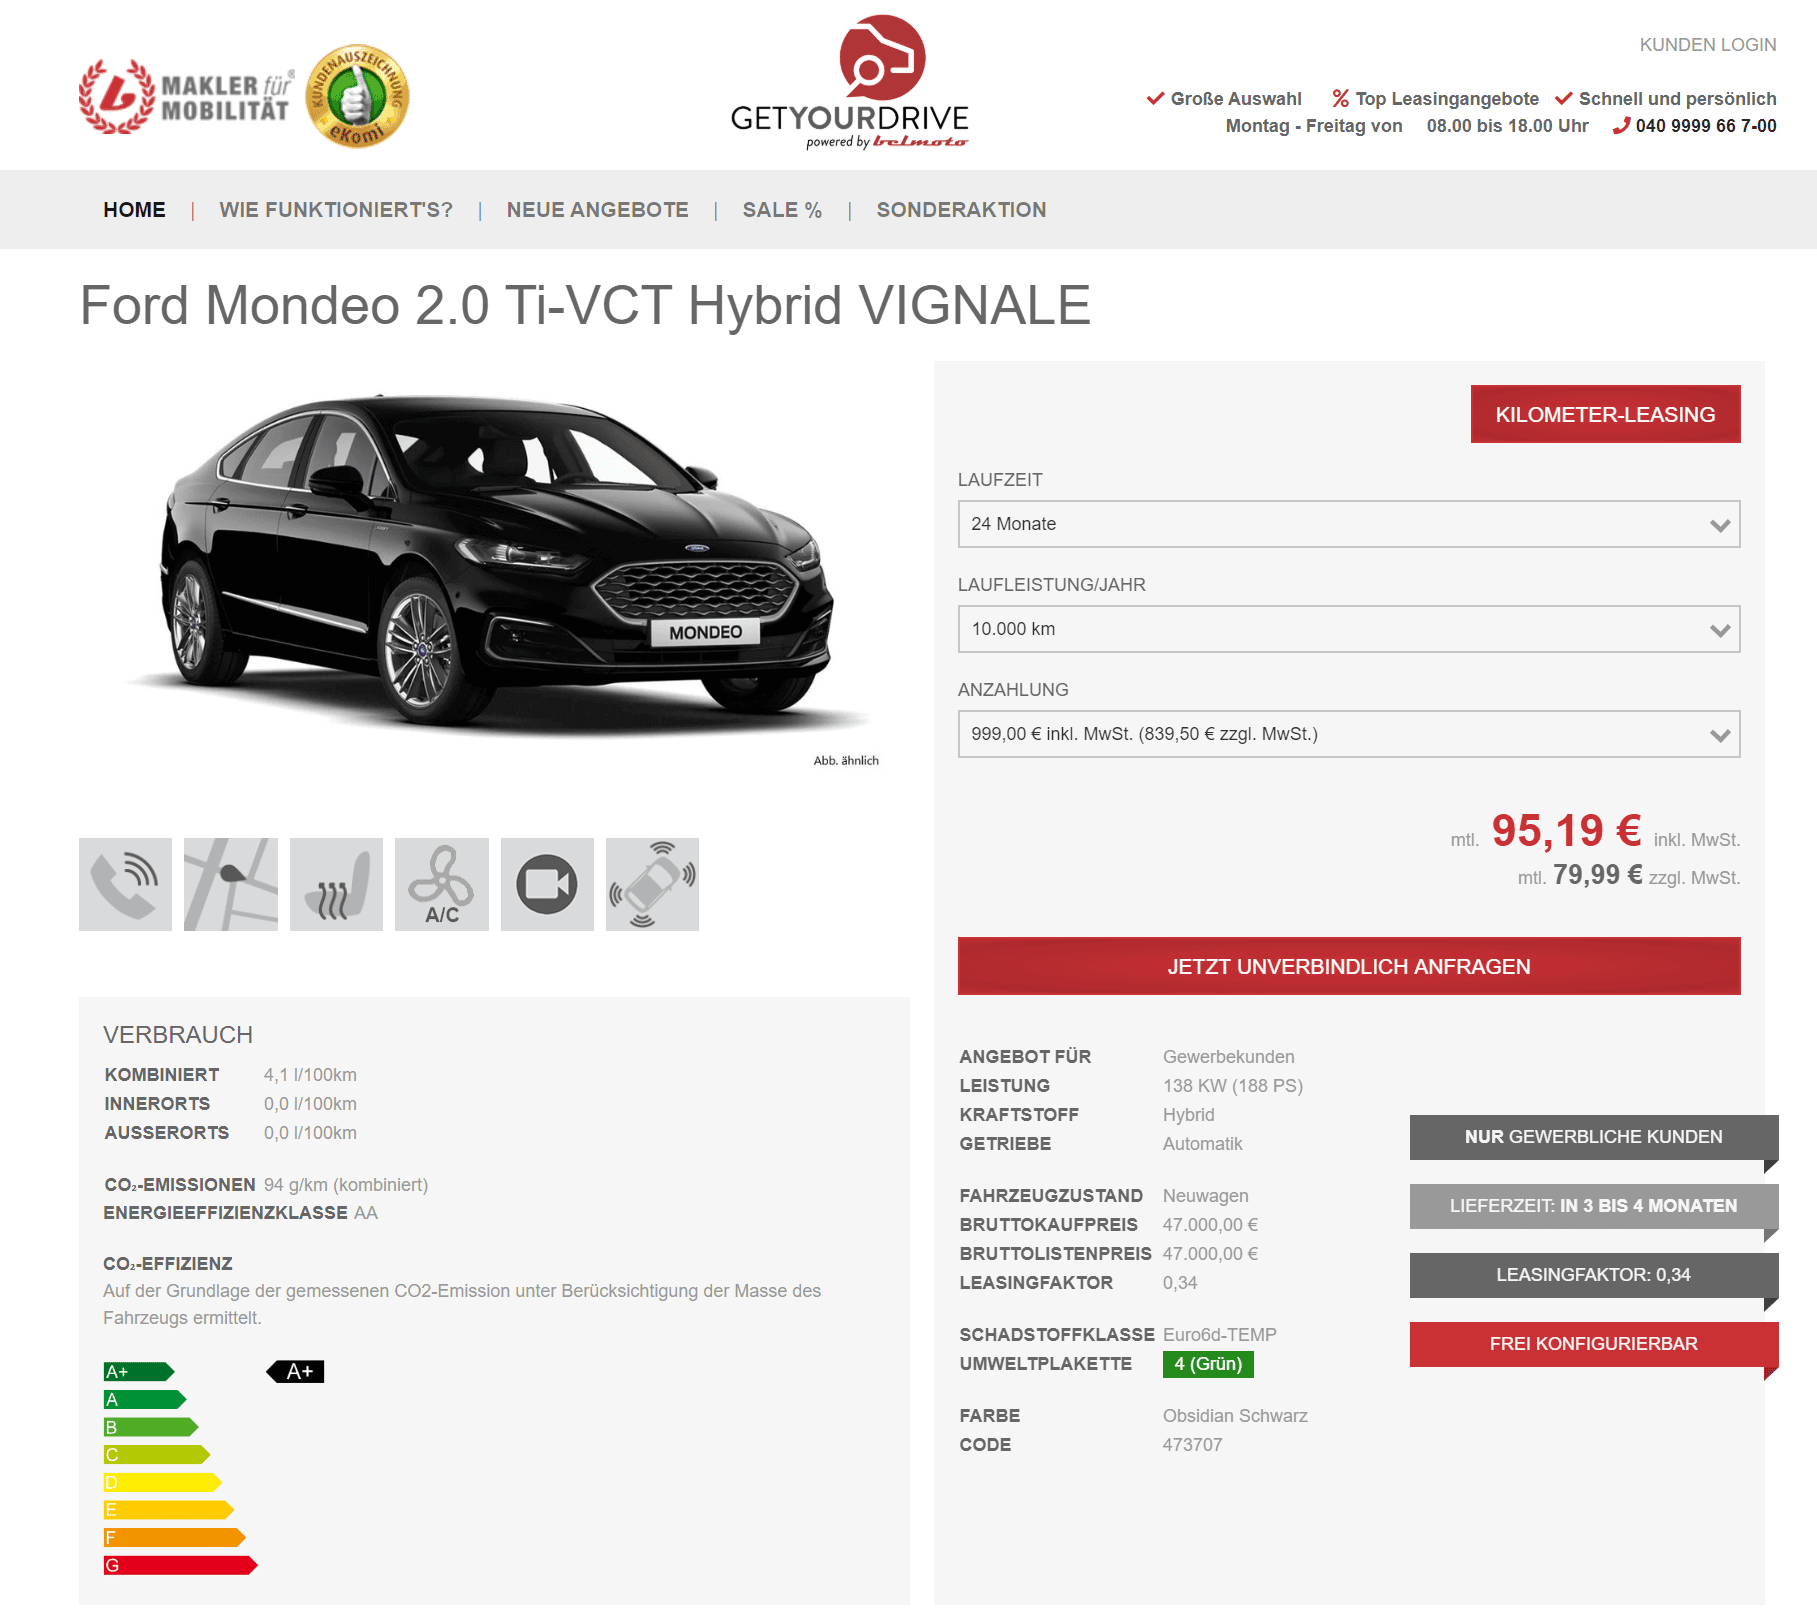The height and width of the screenshot is (1614, 1817).
Task: Click the code value 473707
Action: pyautogui.click(x=1192, y=1445)
